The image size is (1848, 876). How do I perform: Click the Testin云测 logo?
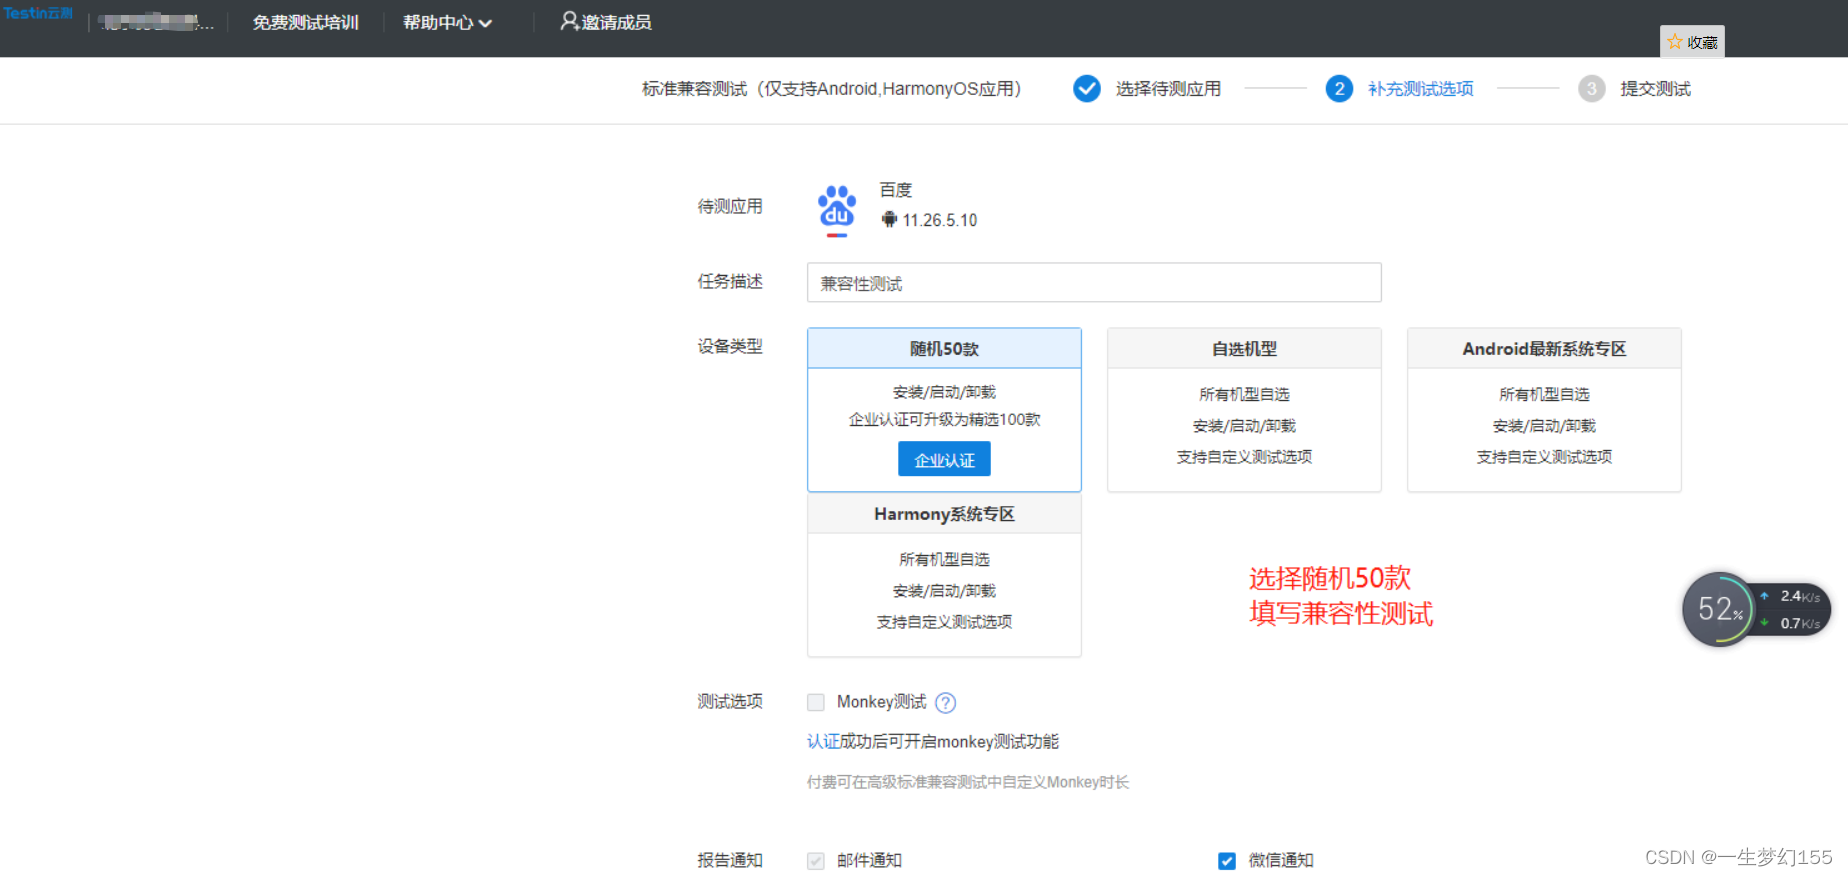[38, 13]
